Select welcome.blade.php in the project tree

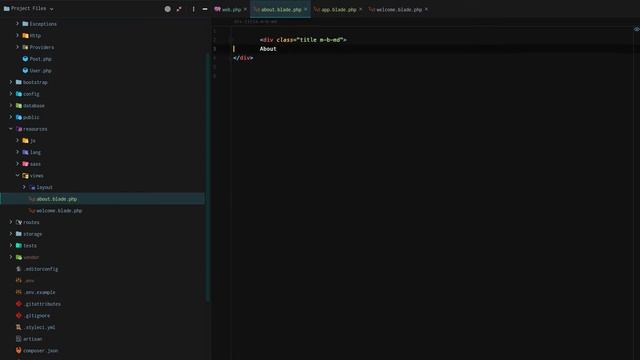point(103,211)
